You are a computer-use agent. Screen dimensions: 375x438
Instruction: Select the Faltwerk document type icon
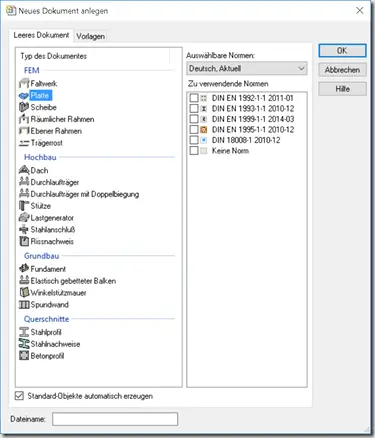[x=24, y=83]
